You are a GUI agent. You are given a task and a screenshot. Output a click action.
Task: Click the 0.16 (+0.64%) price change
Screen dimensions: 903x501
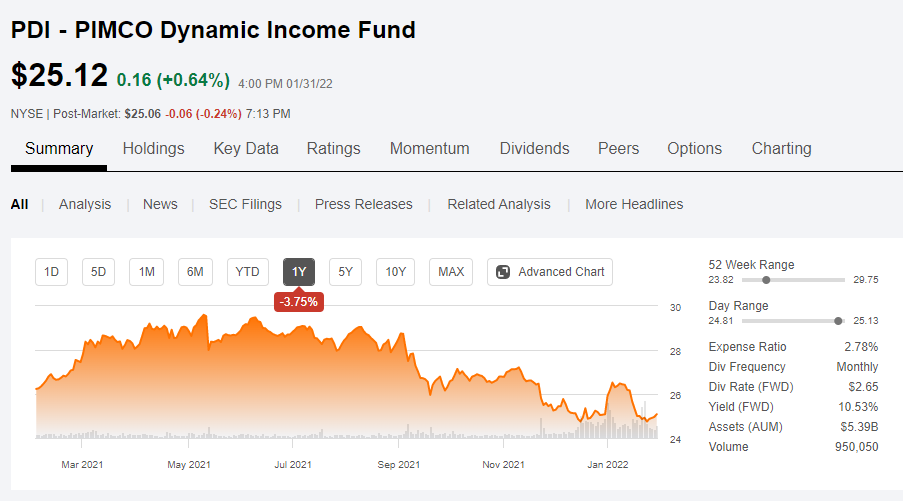coord(173,79)
